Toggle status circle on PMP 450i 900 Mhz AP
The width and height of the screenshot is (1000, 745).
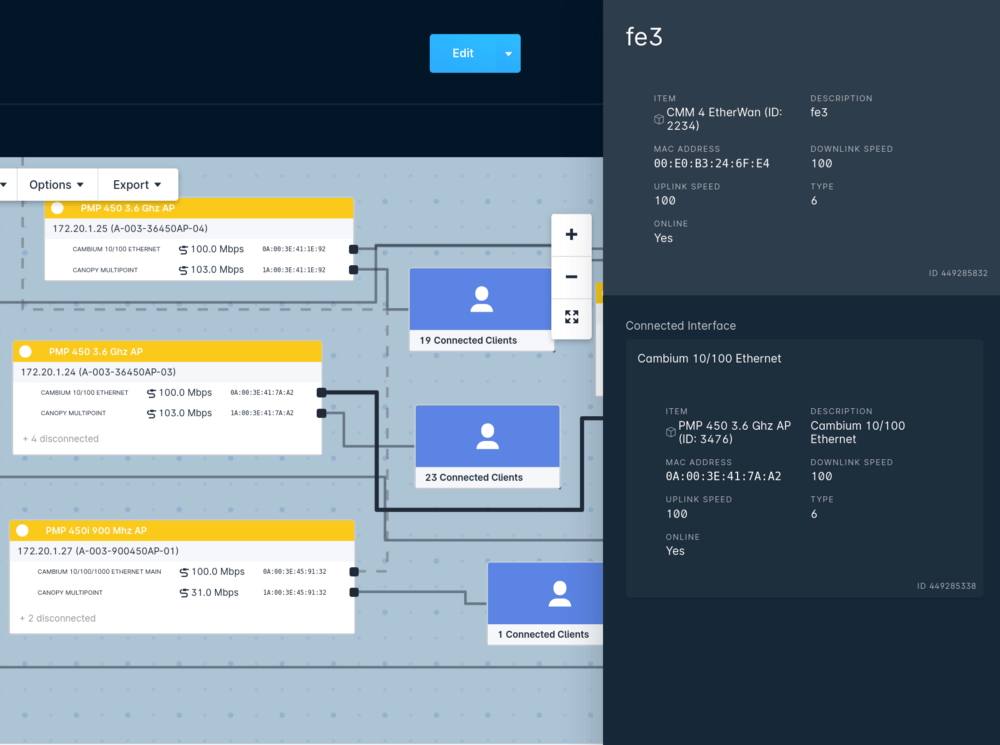[x=24, y=530]
